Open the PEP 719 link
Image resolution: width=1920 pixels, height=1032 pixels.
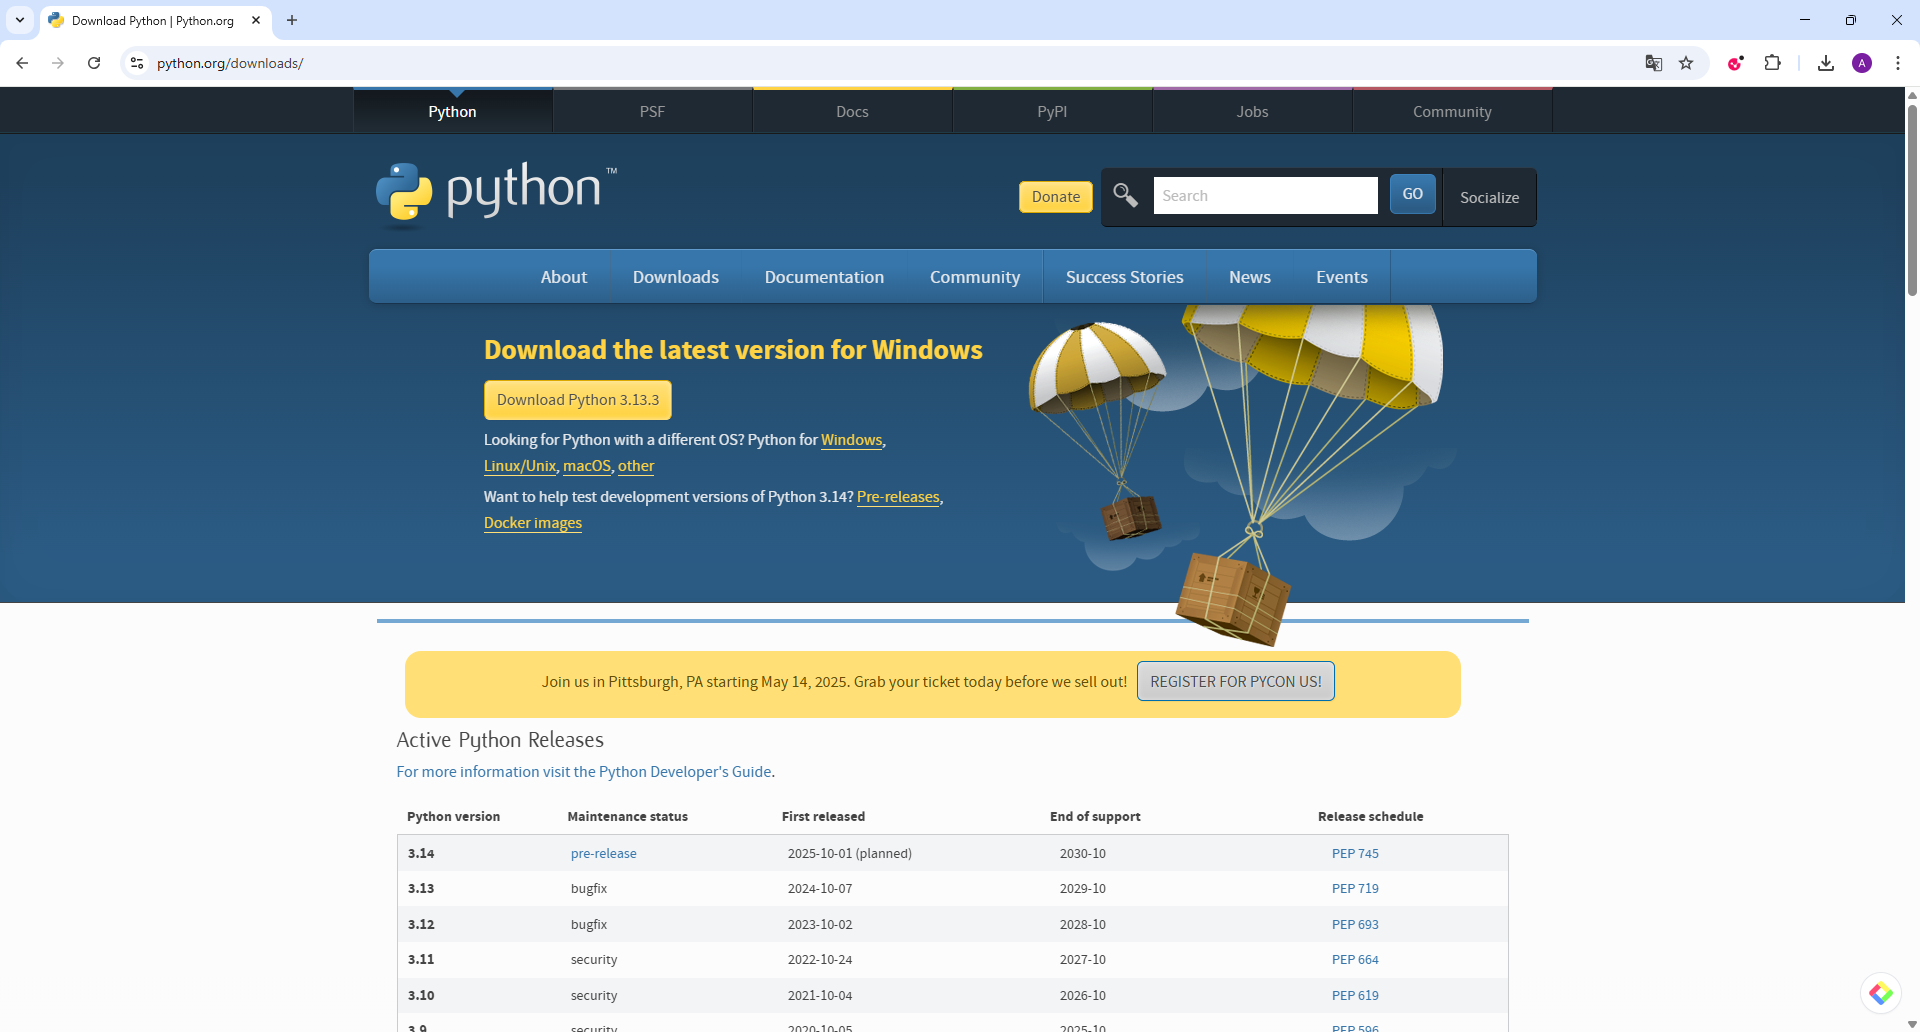[x=1355, y=888]
